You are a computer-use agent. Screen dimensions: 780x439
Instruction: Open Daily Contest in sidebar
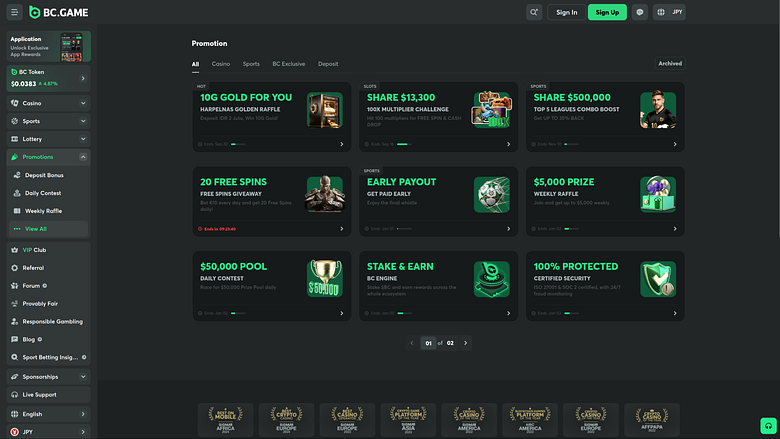[48, 193]
